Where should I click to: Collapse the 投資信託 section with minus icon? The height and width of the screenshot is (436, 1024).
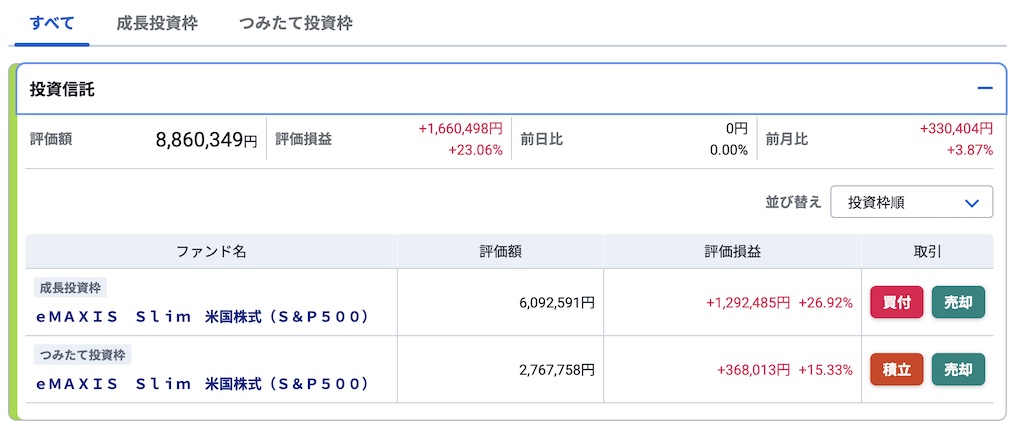985,89
